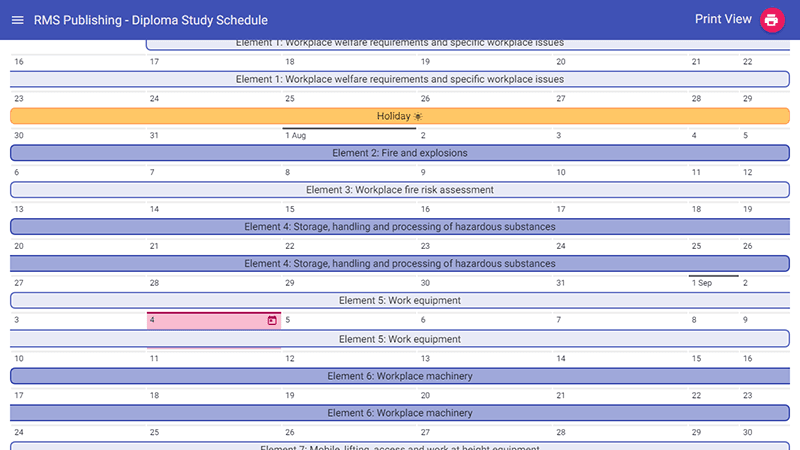Screen dimensions: 800x450
Task: Open the orange Holiday event bar
Action: pyautogui.click(x=400, y=116)
